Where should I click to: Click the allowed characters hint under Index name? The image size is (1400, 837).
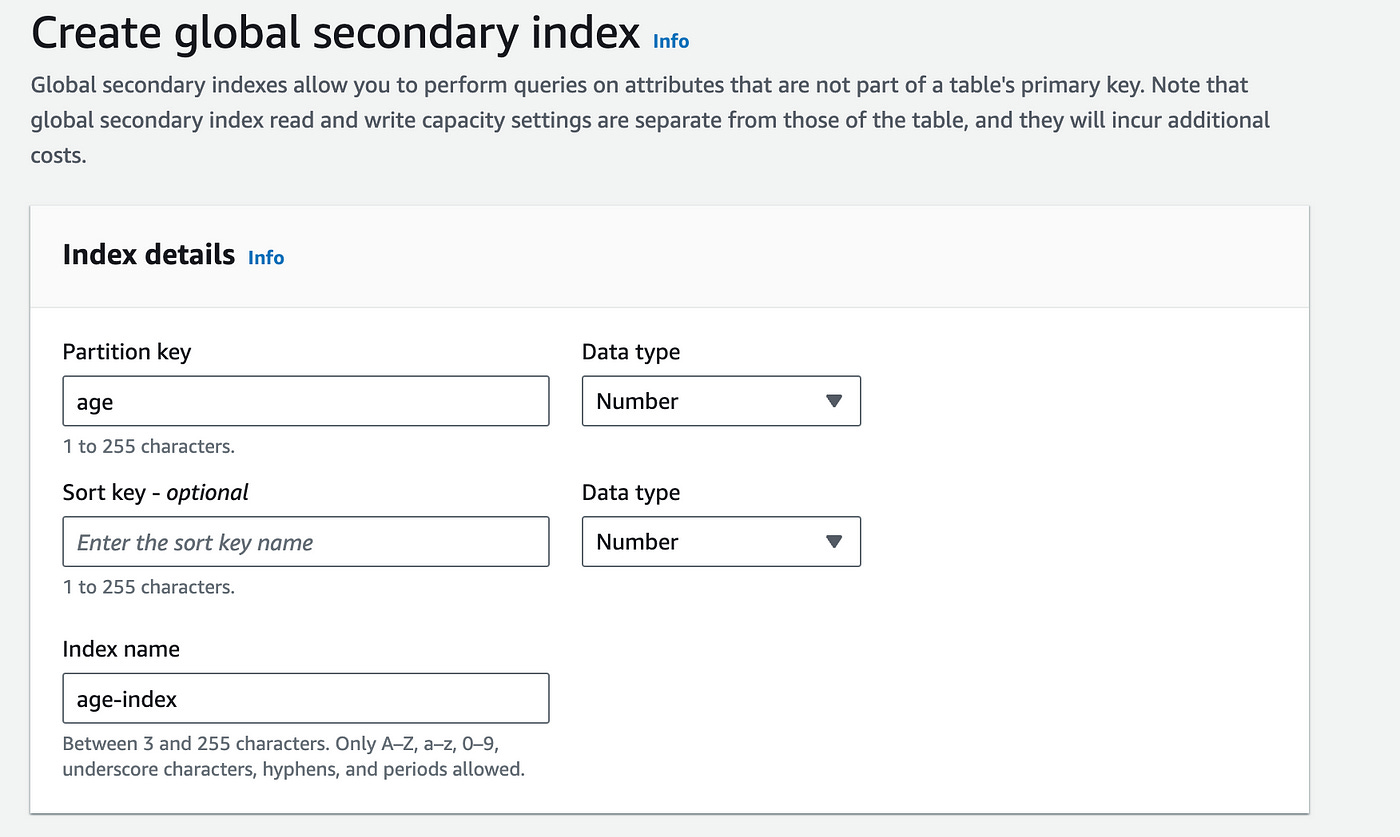pos(293,757)
